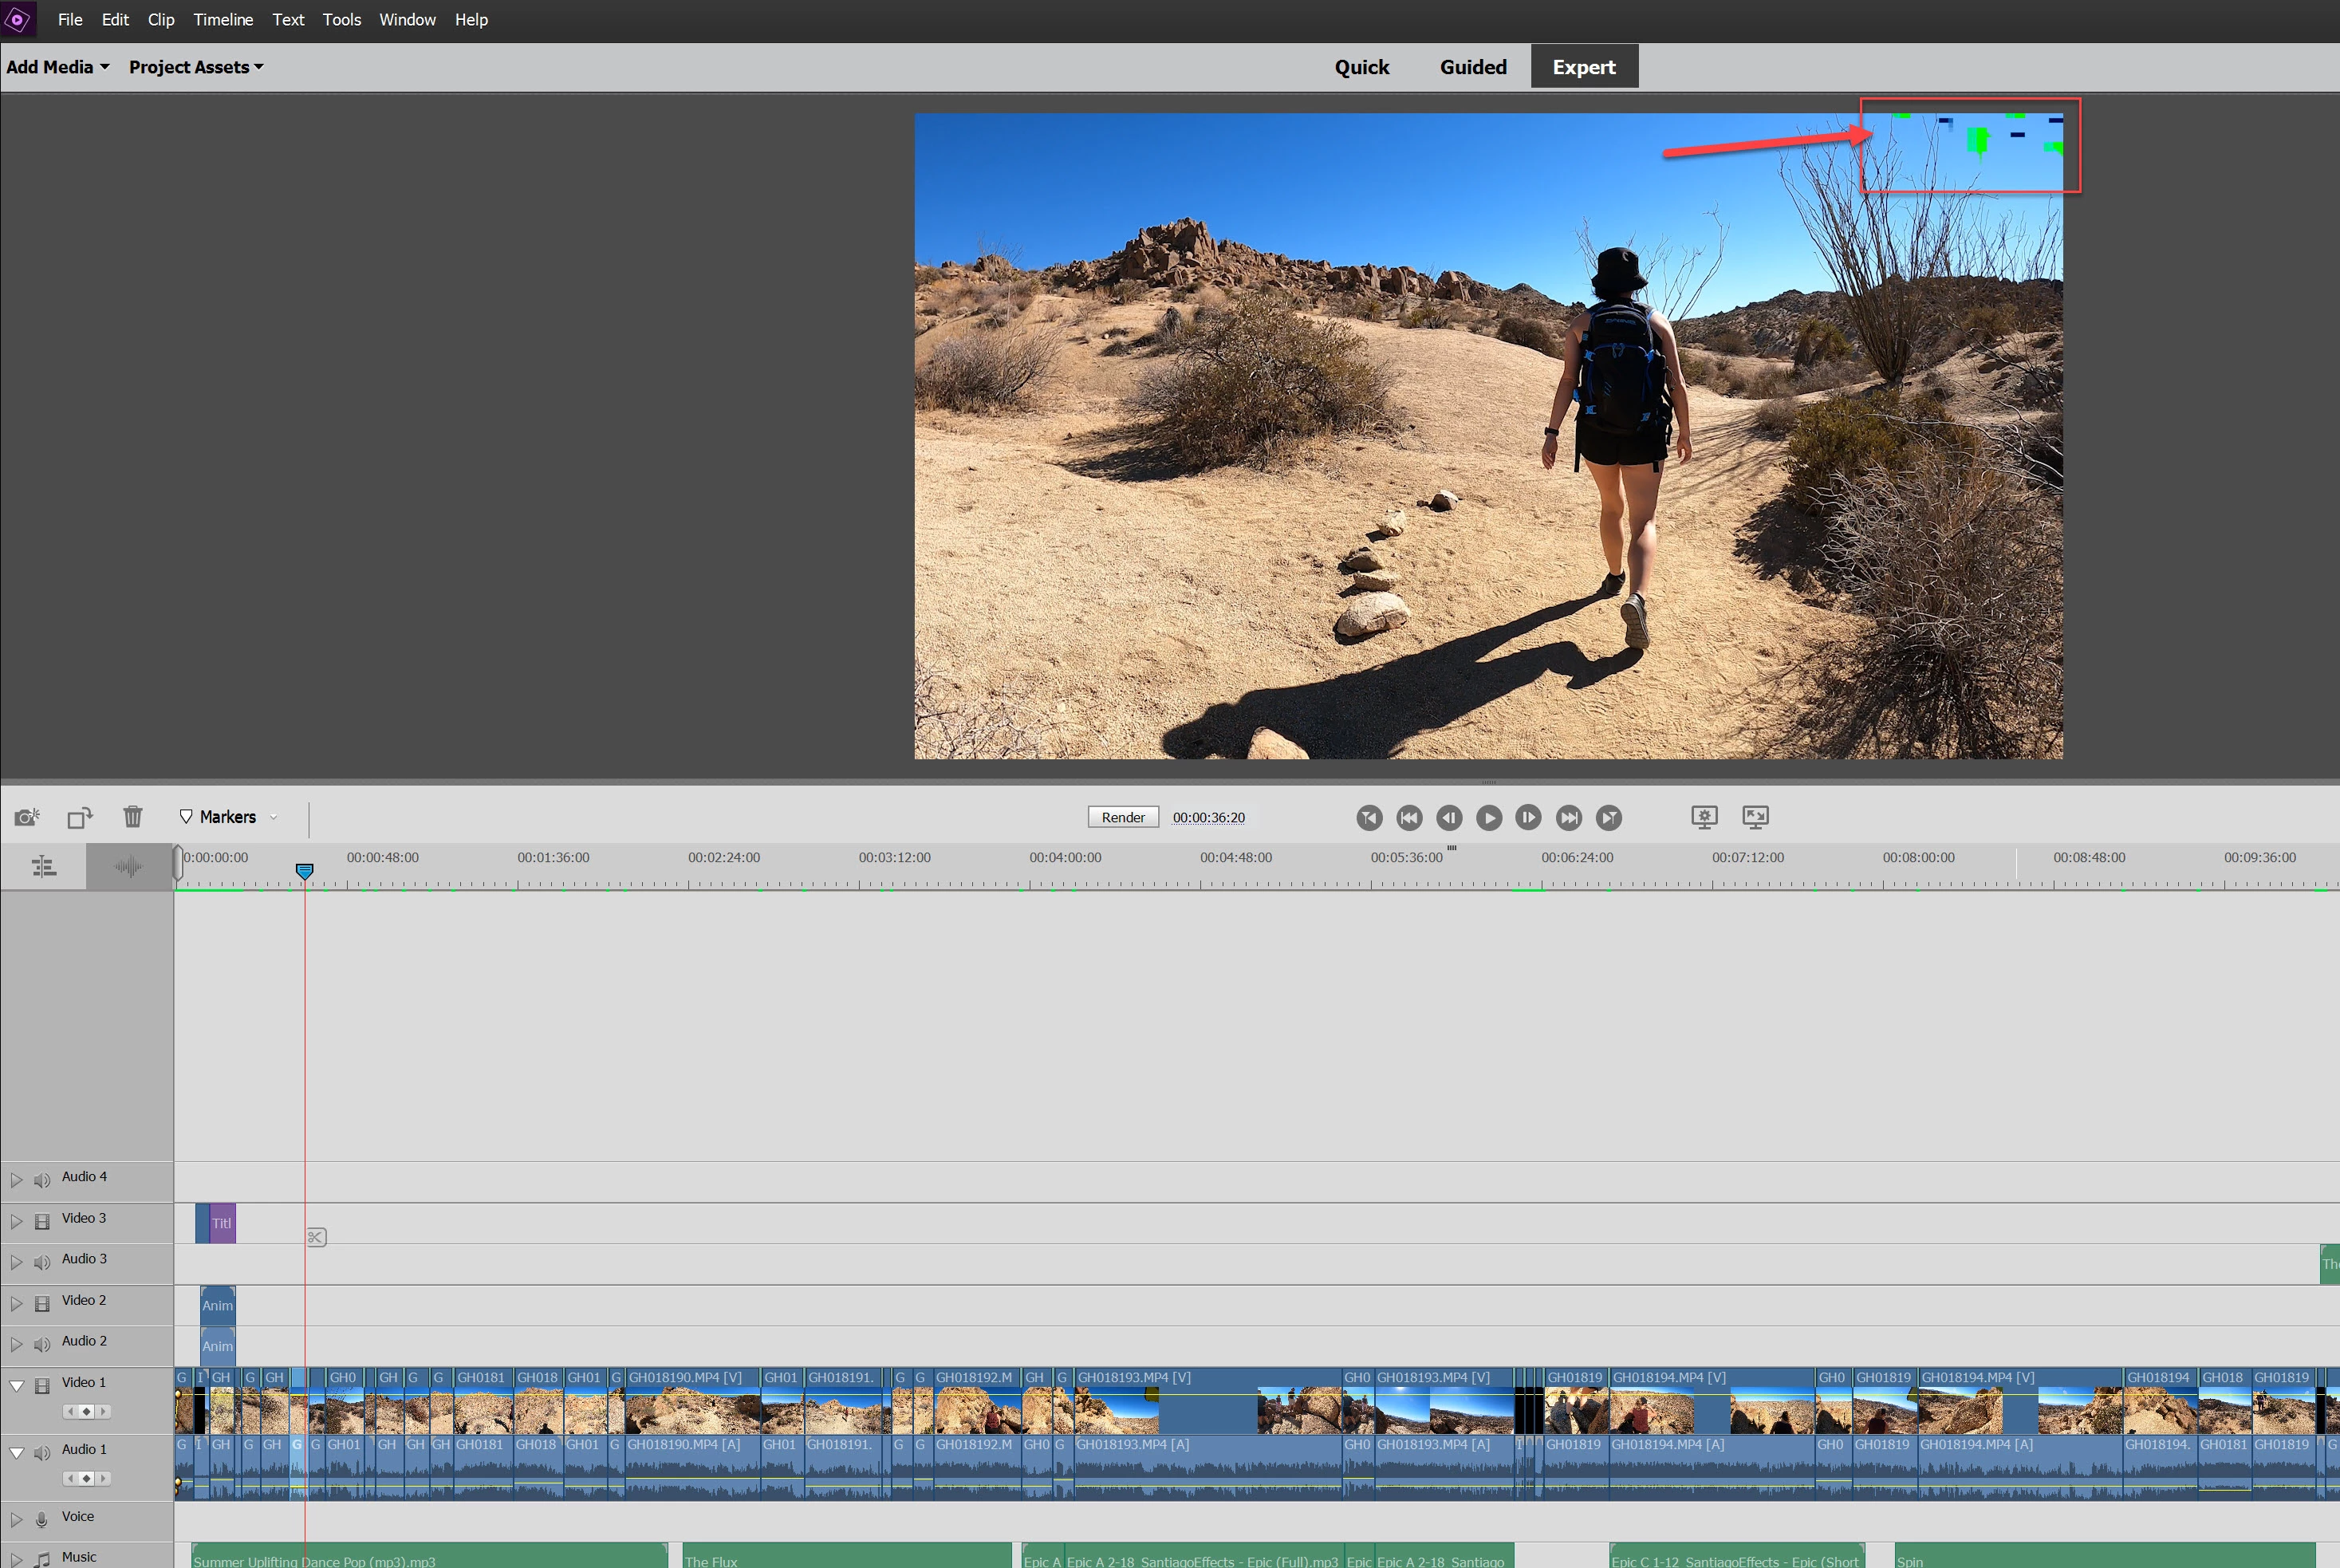Image resolution: width=2340 pixels, height=1568 pixels.
Task: Click scissors split icon on playhead
Action: tap(316, 1238)
